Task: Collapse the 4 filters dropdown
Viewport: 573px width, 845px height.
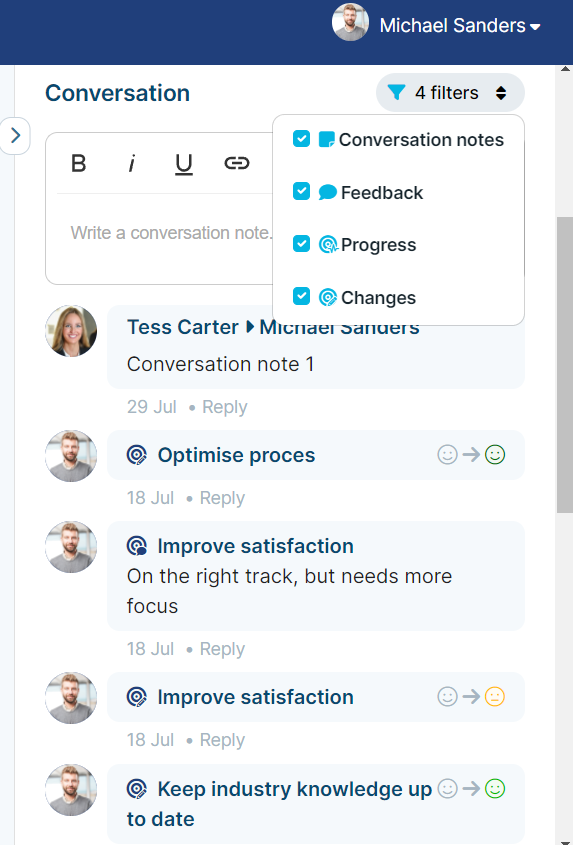Action: (450, 93)
